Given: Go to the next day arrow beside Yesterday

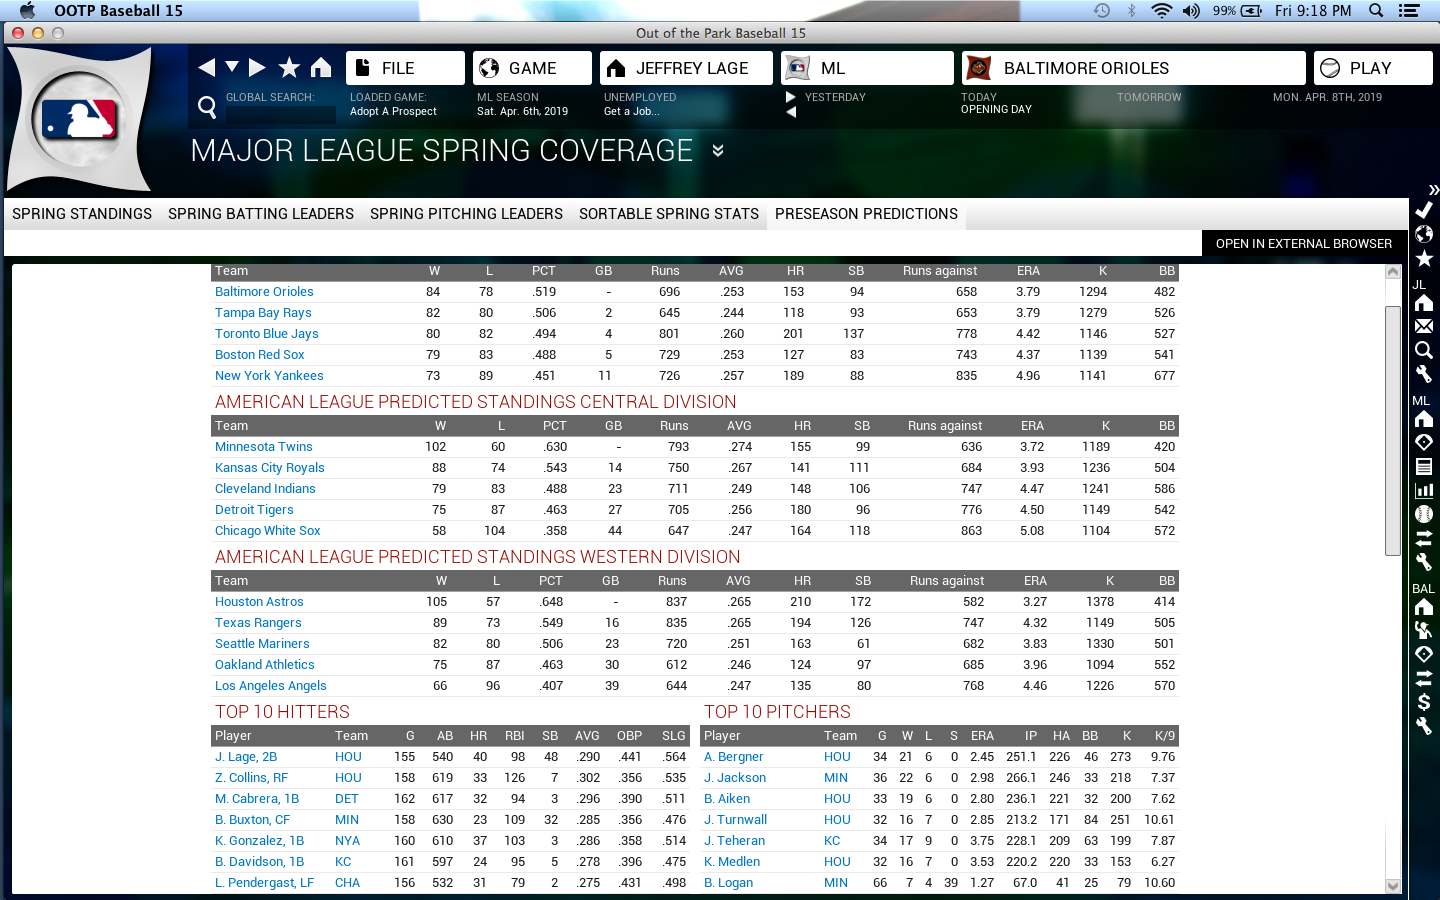Looking at the screenshot, I should click(x=791, y=97).
